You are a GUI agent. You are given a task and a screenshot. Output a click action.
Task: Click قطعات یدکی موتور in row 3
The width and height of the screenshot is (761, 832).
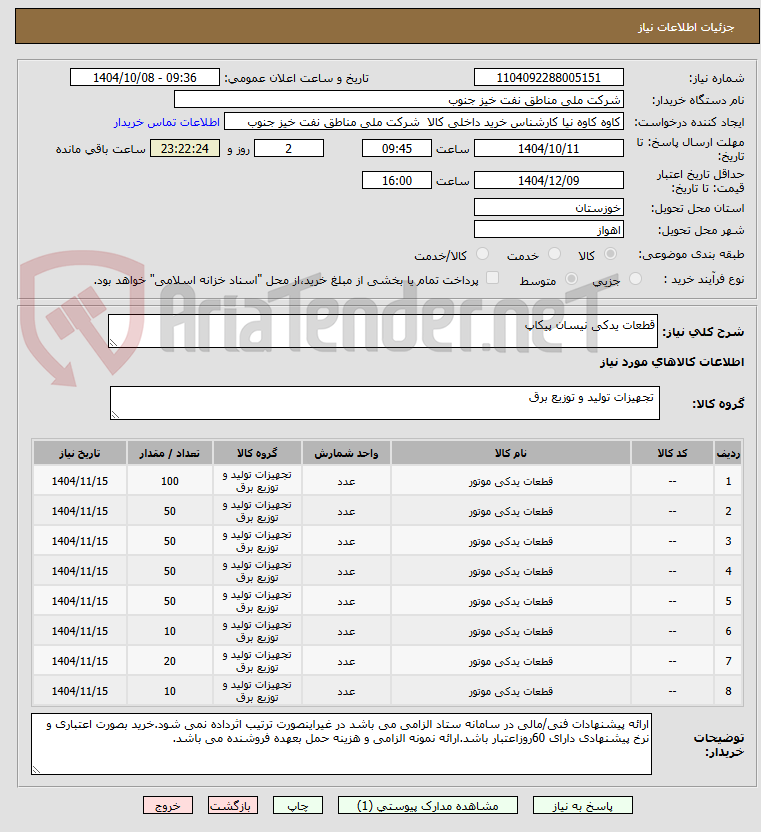coord(511,541)
